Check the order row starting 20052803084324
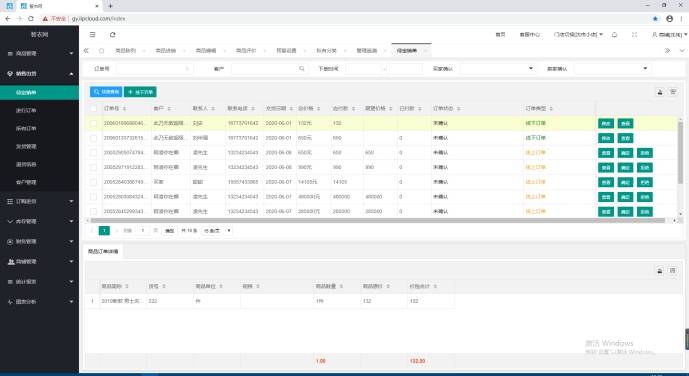The width and height of the screenshot is (689, 376). coord(93,197)
